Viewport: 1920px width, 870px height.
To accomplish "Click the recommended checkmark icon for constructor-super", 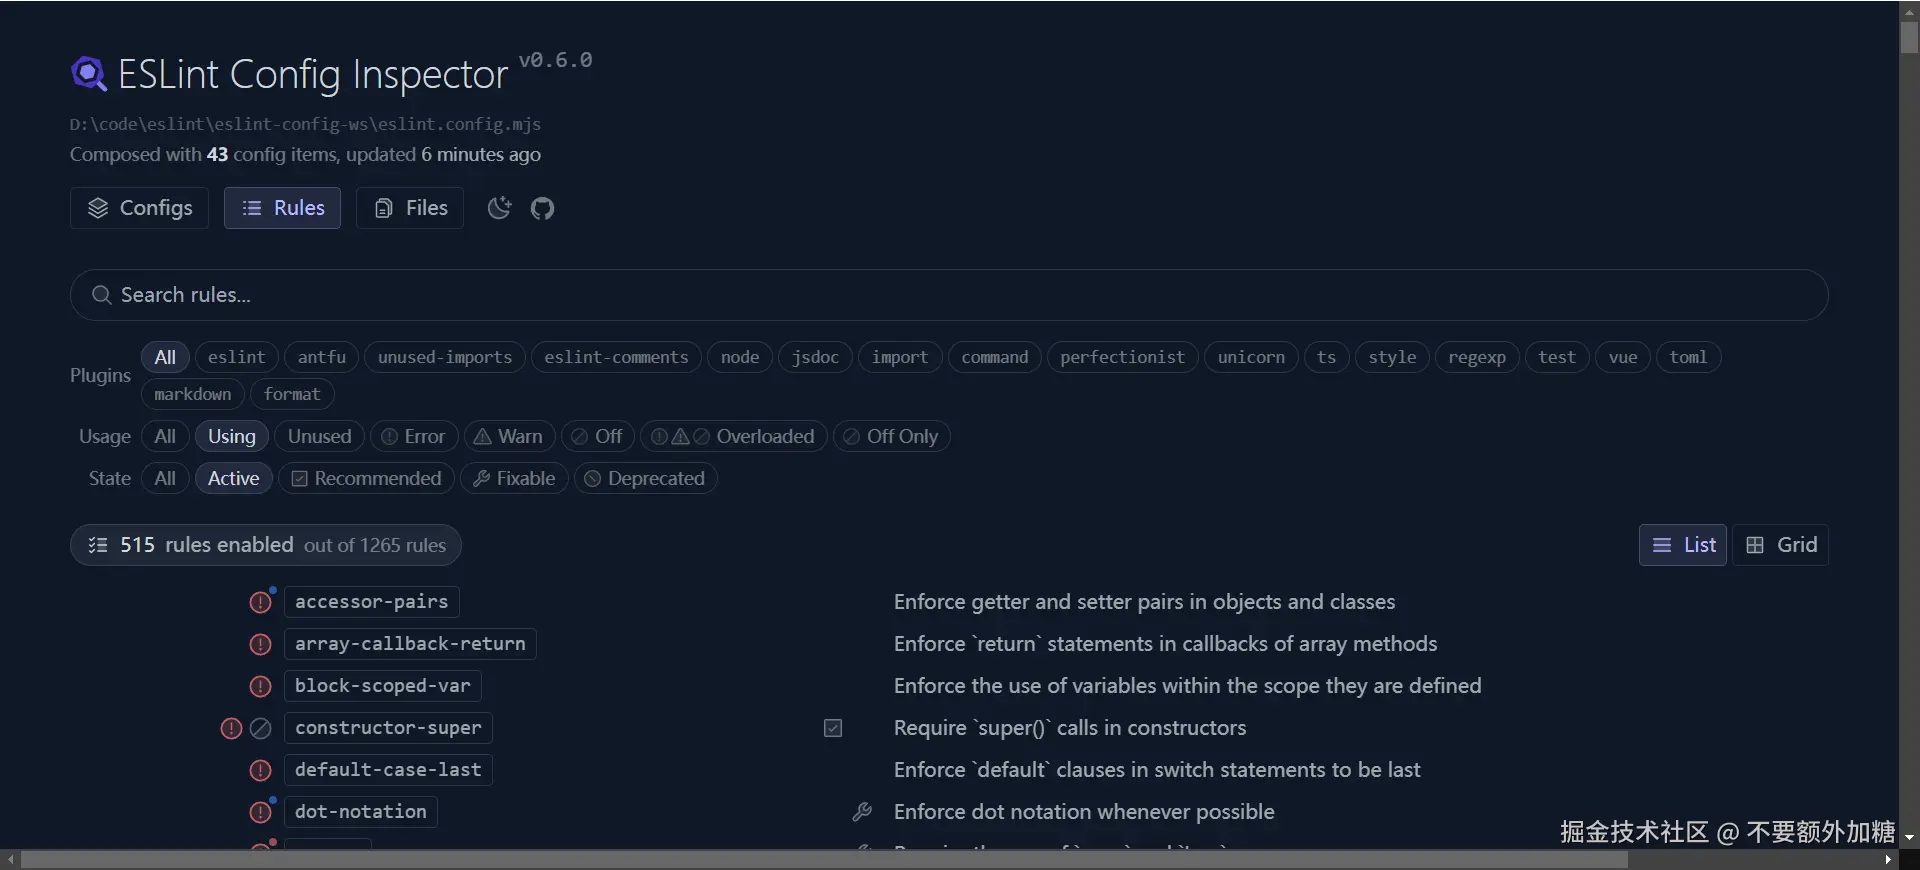I will pos(833,728).
